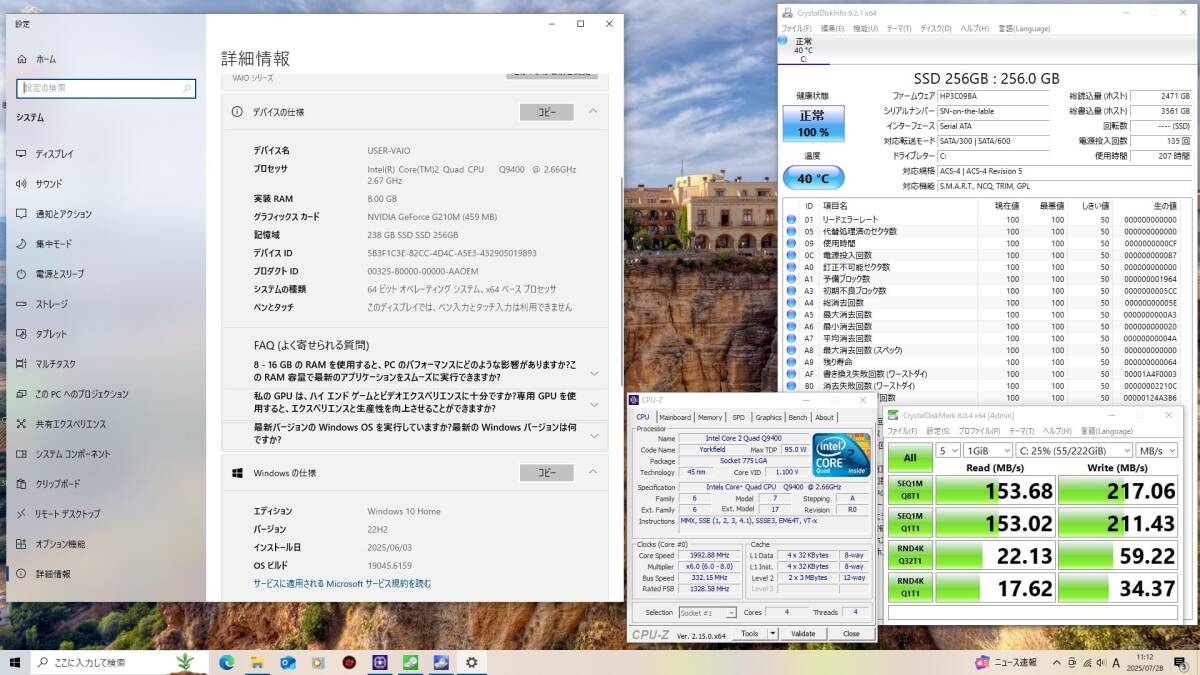
Task: Run RND4K Q32T1 test button
Action: pos(910,555)
